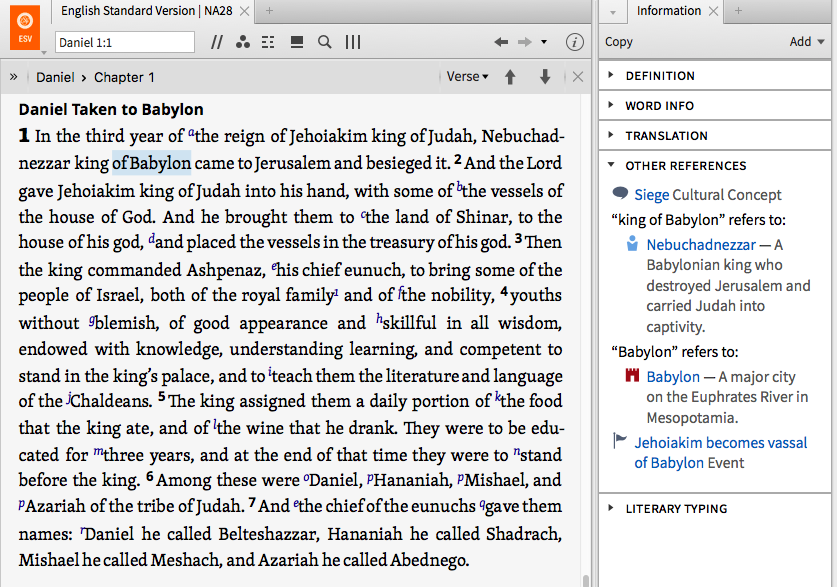The width and height of the screenshot is (837, 587).
Task: Open visual filters three-dots icon
Action: tap(243, 42)
